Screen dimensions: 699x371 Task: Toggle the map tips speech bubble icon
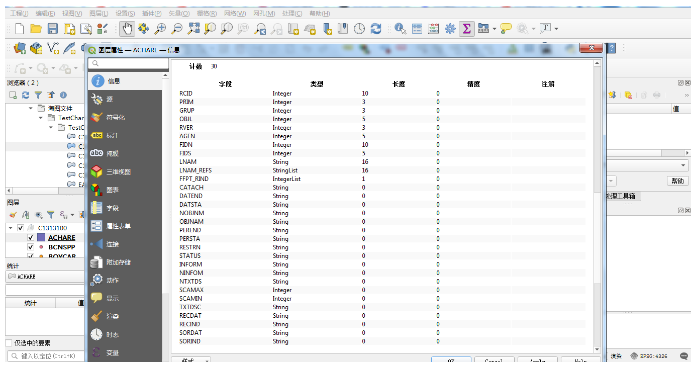coord(506,29)
